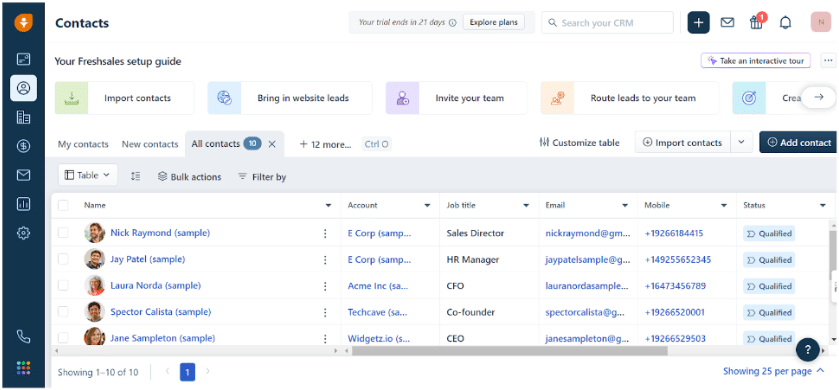839x390 pixels.
Task: Check the Spector Calista row checkbox
Action: click(63, 311)
